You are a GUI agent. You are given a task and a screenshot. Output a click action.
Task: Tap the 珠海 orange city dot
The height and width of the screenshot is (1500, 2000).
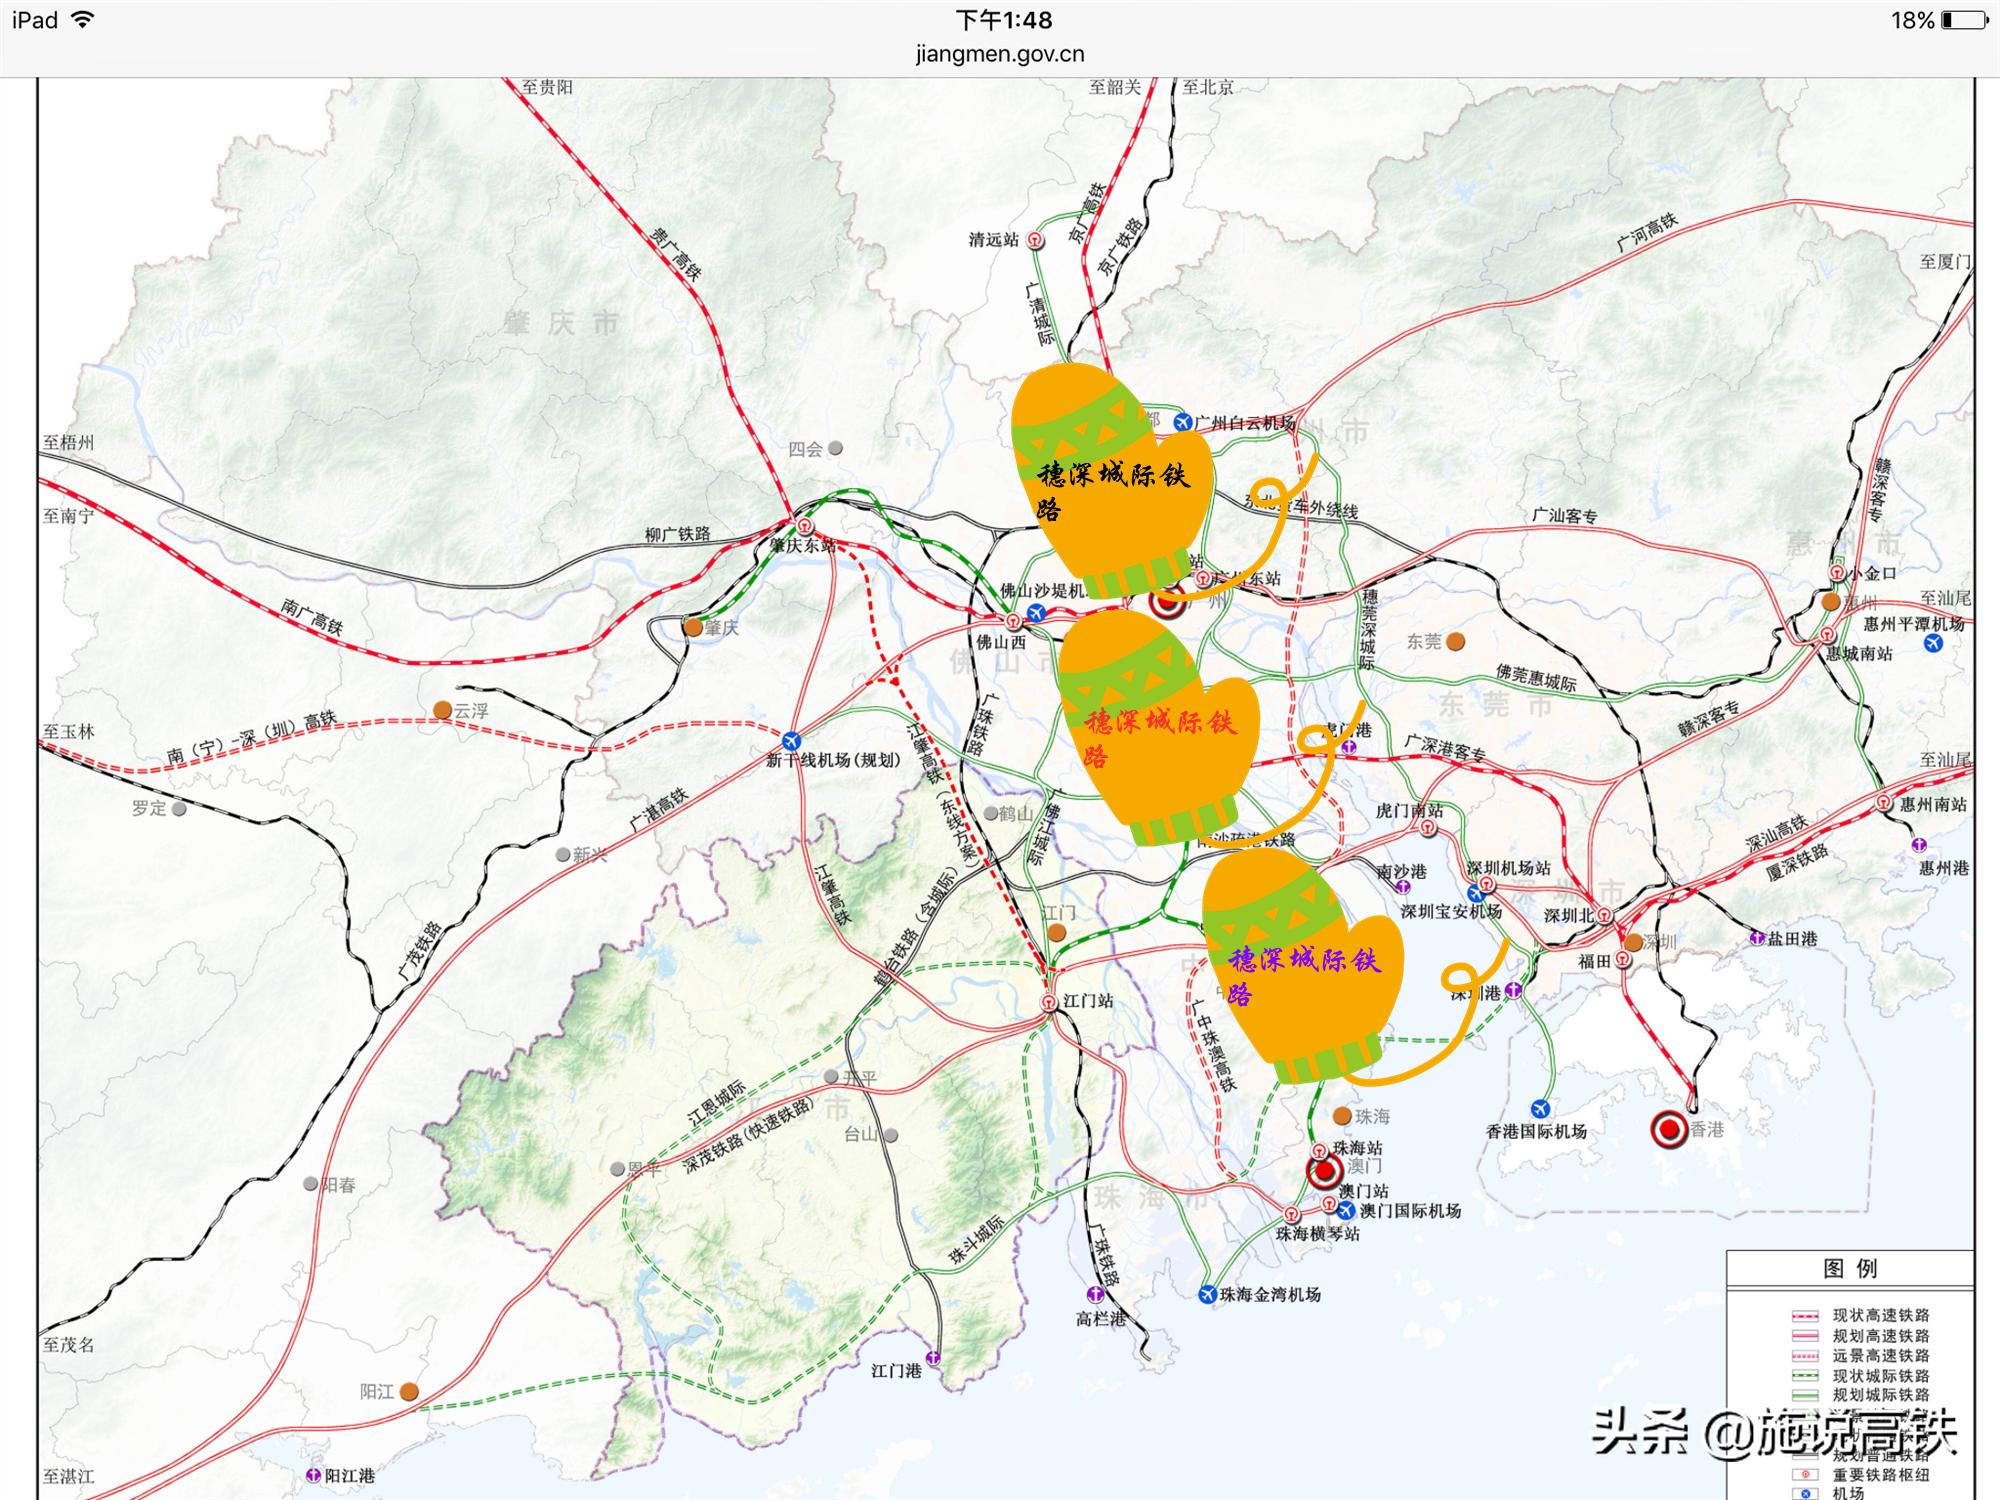(x=1342, y=1116)
